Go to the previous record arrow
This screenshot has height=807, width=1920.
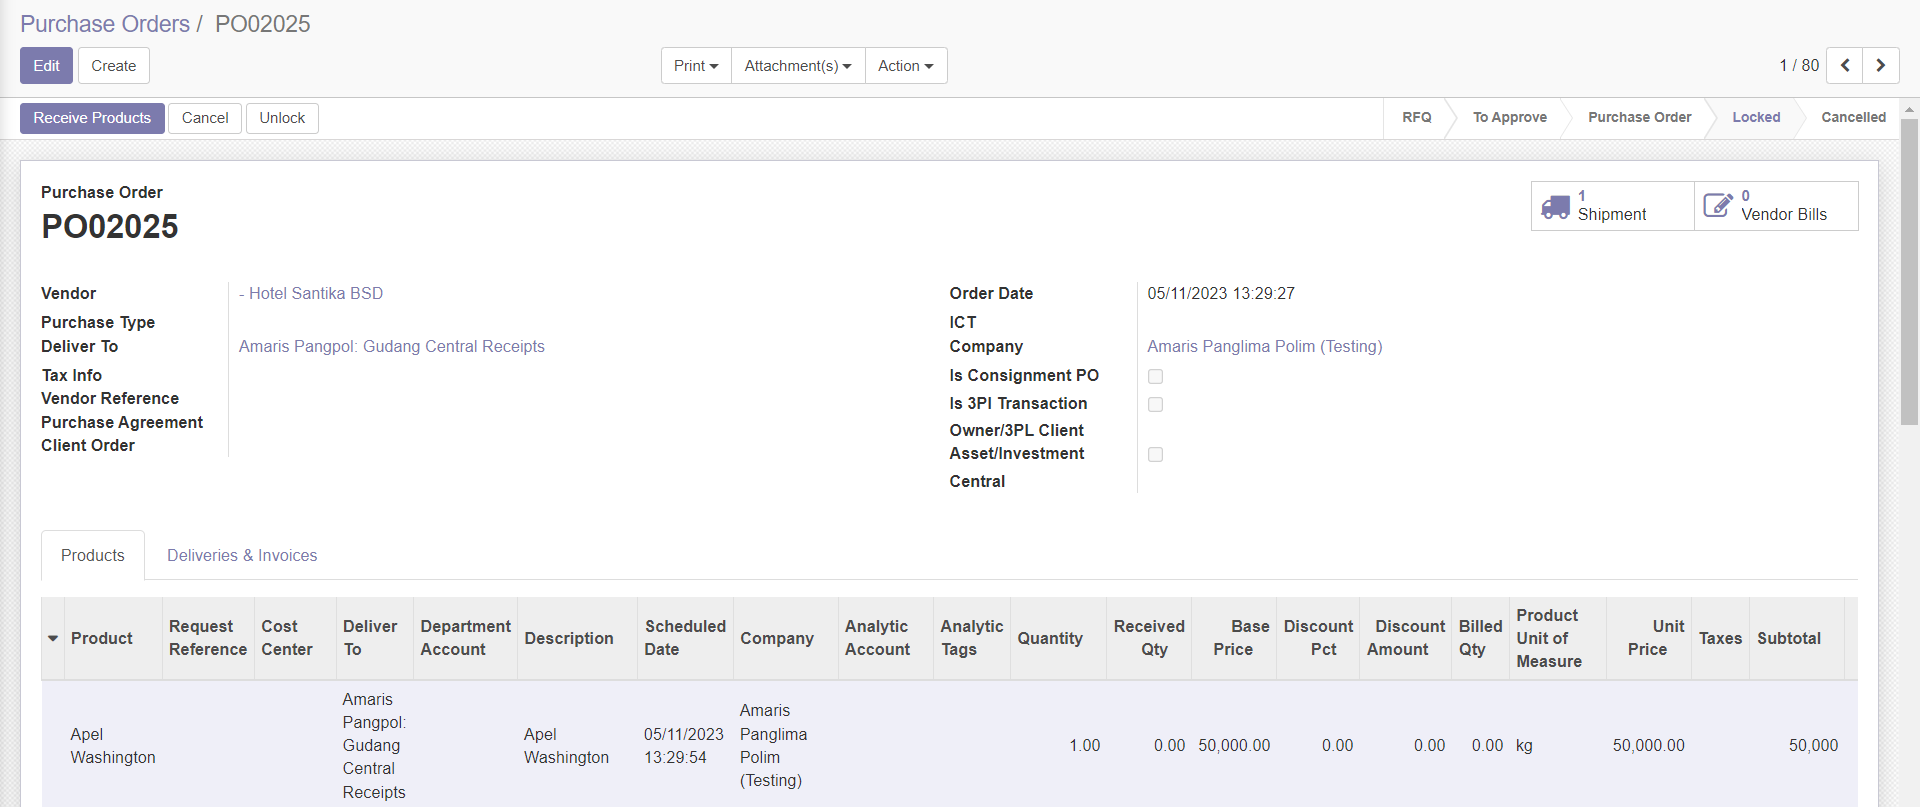(1844, 65)
